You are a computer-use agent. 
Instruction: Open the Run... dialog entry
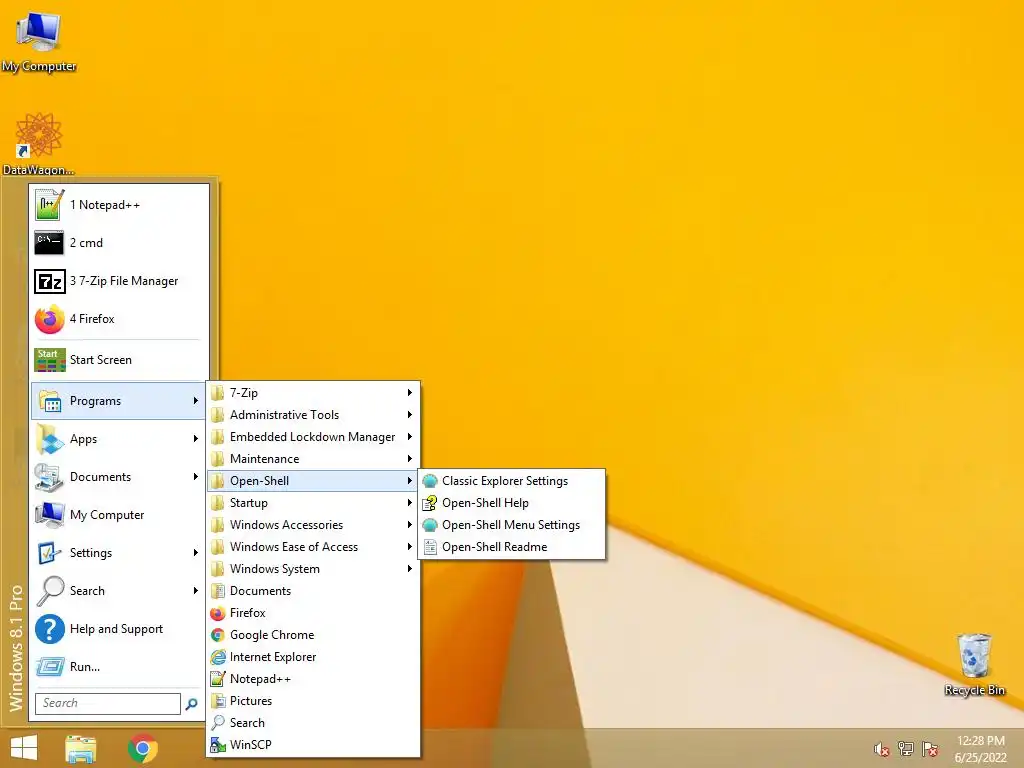coord(119,667)
